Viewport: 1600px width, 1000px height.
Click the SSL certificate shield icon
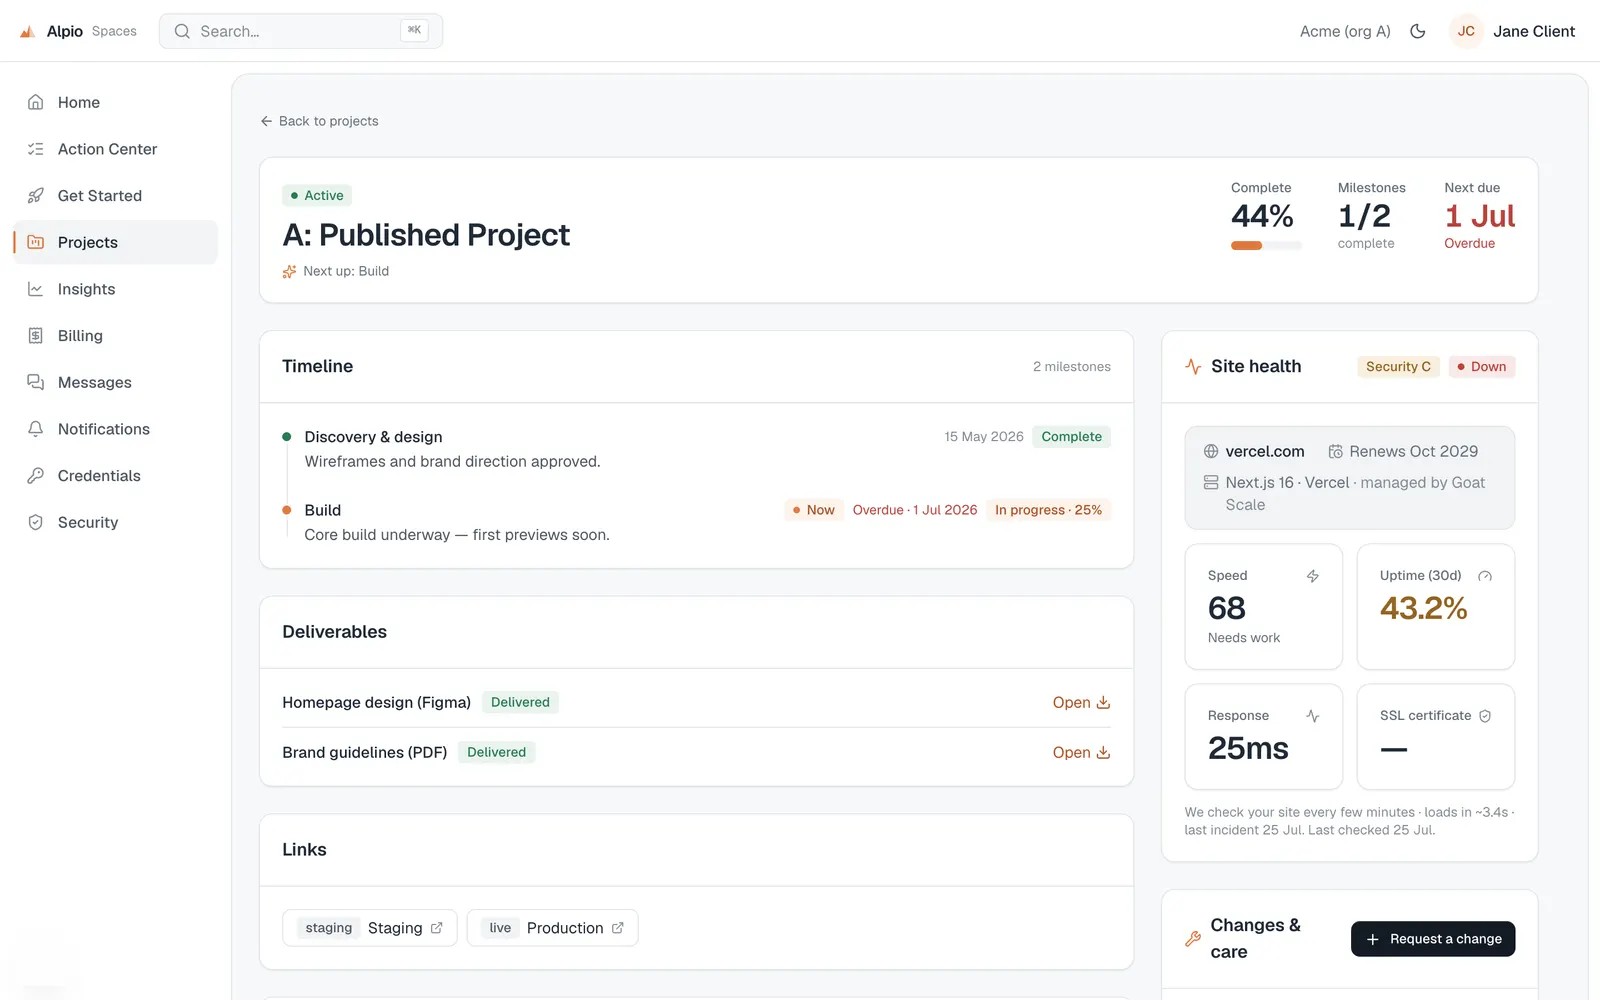click(x=1485, y=716)
